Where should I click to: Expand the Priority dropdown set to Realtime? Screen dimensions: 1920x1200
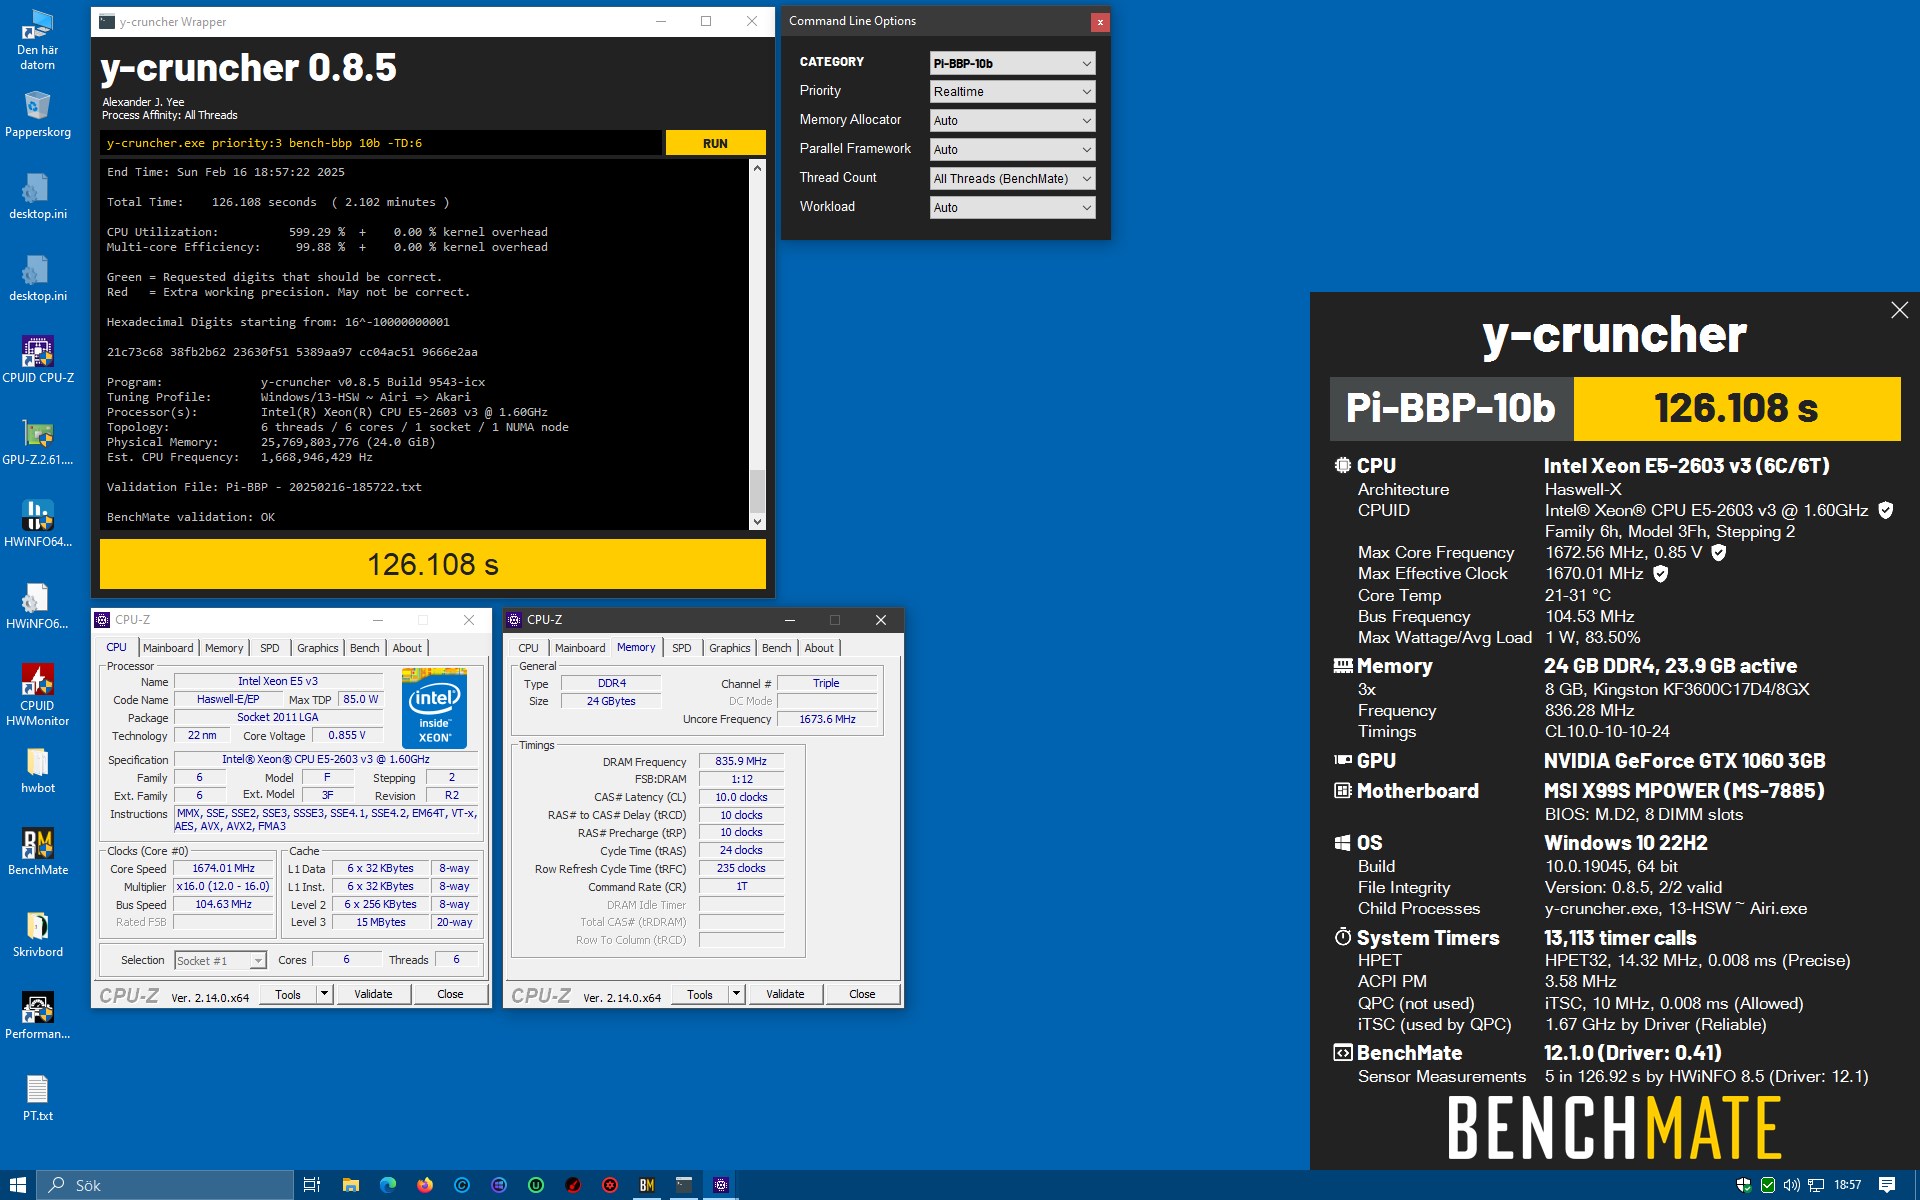(x=1012, y=92)
